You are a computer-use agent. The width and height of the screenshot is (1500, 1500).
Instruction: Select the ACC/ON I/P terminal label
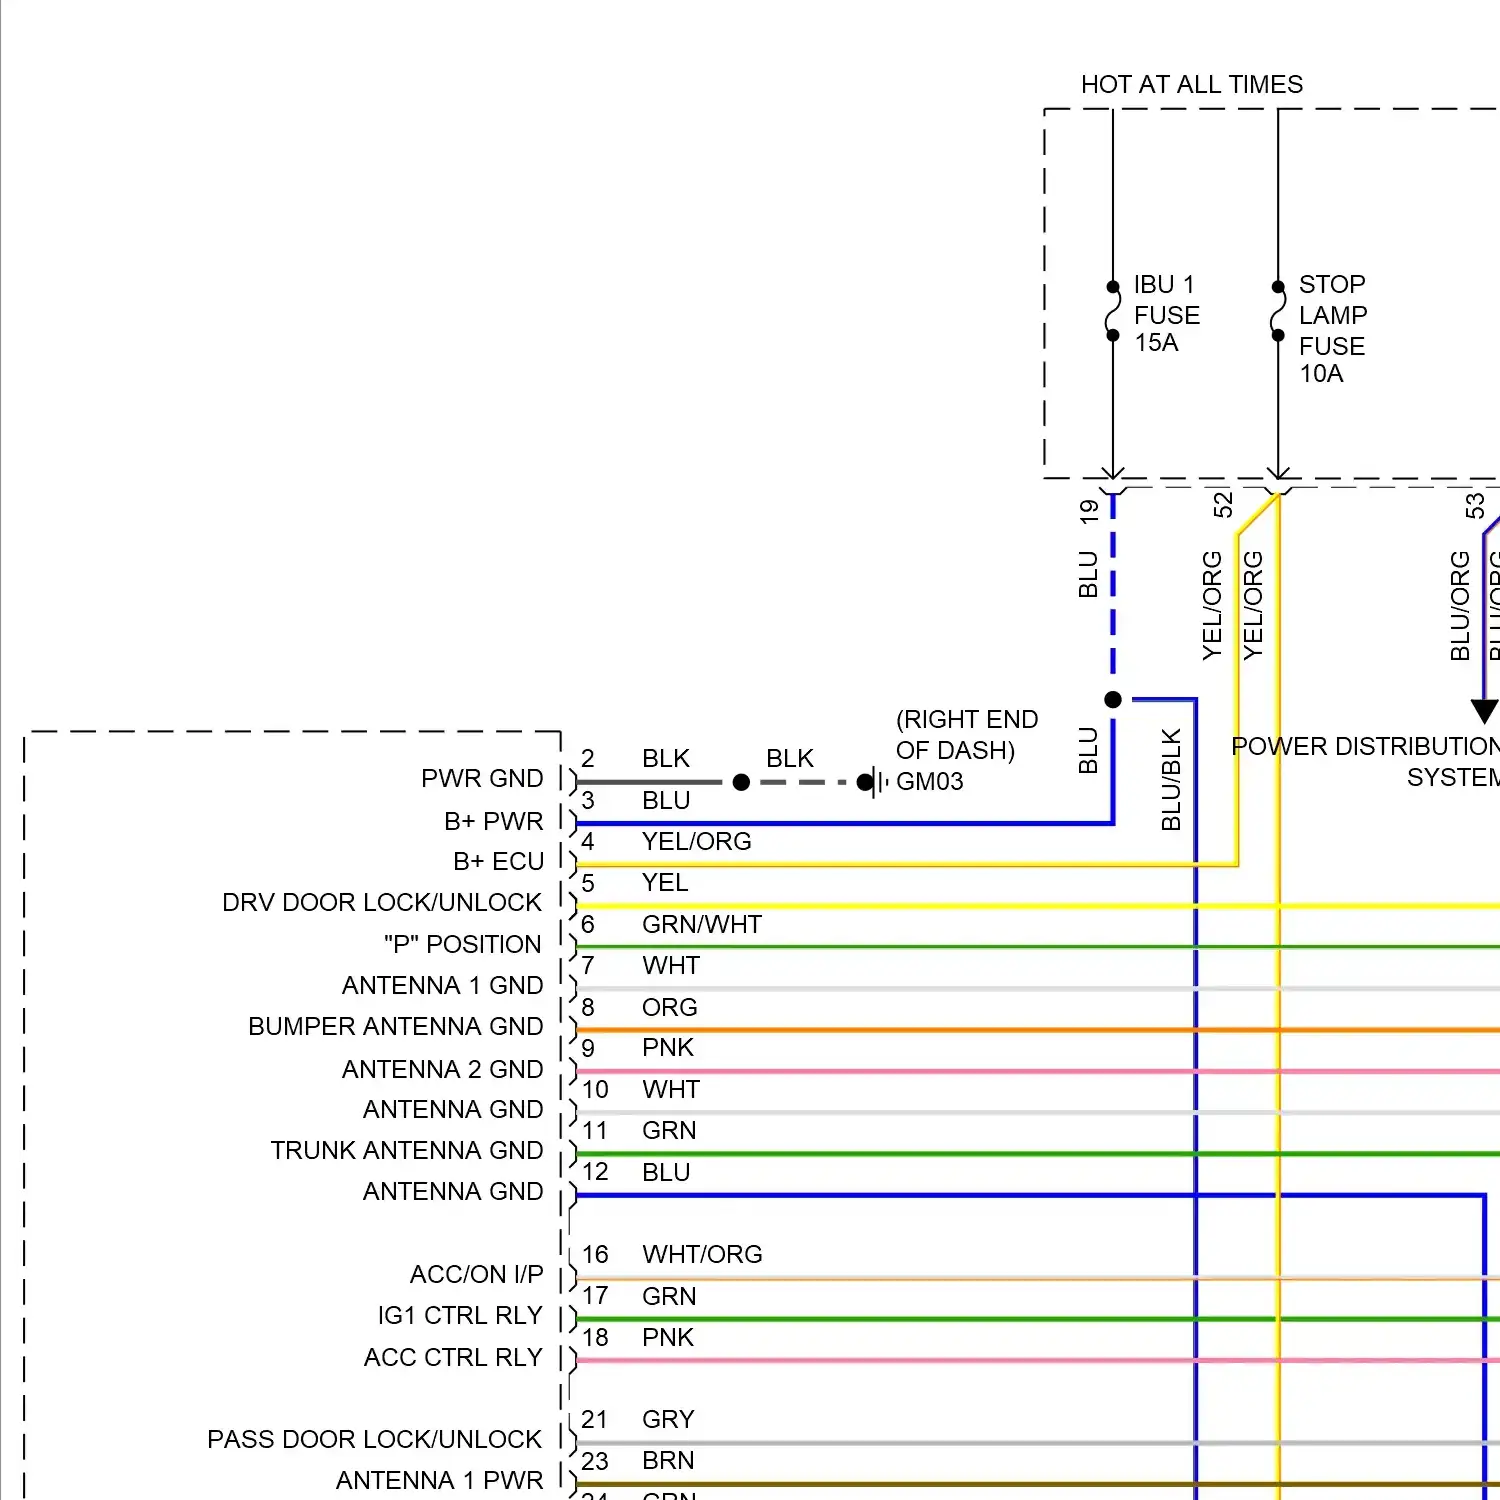pyautogui.click(x=477, y=1275)
